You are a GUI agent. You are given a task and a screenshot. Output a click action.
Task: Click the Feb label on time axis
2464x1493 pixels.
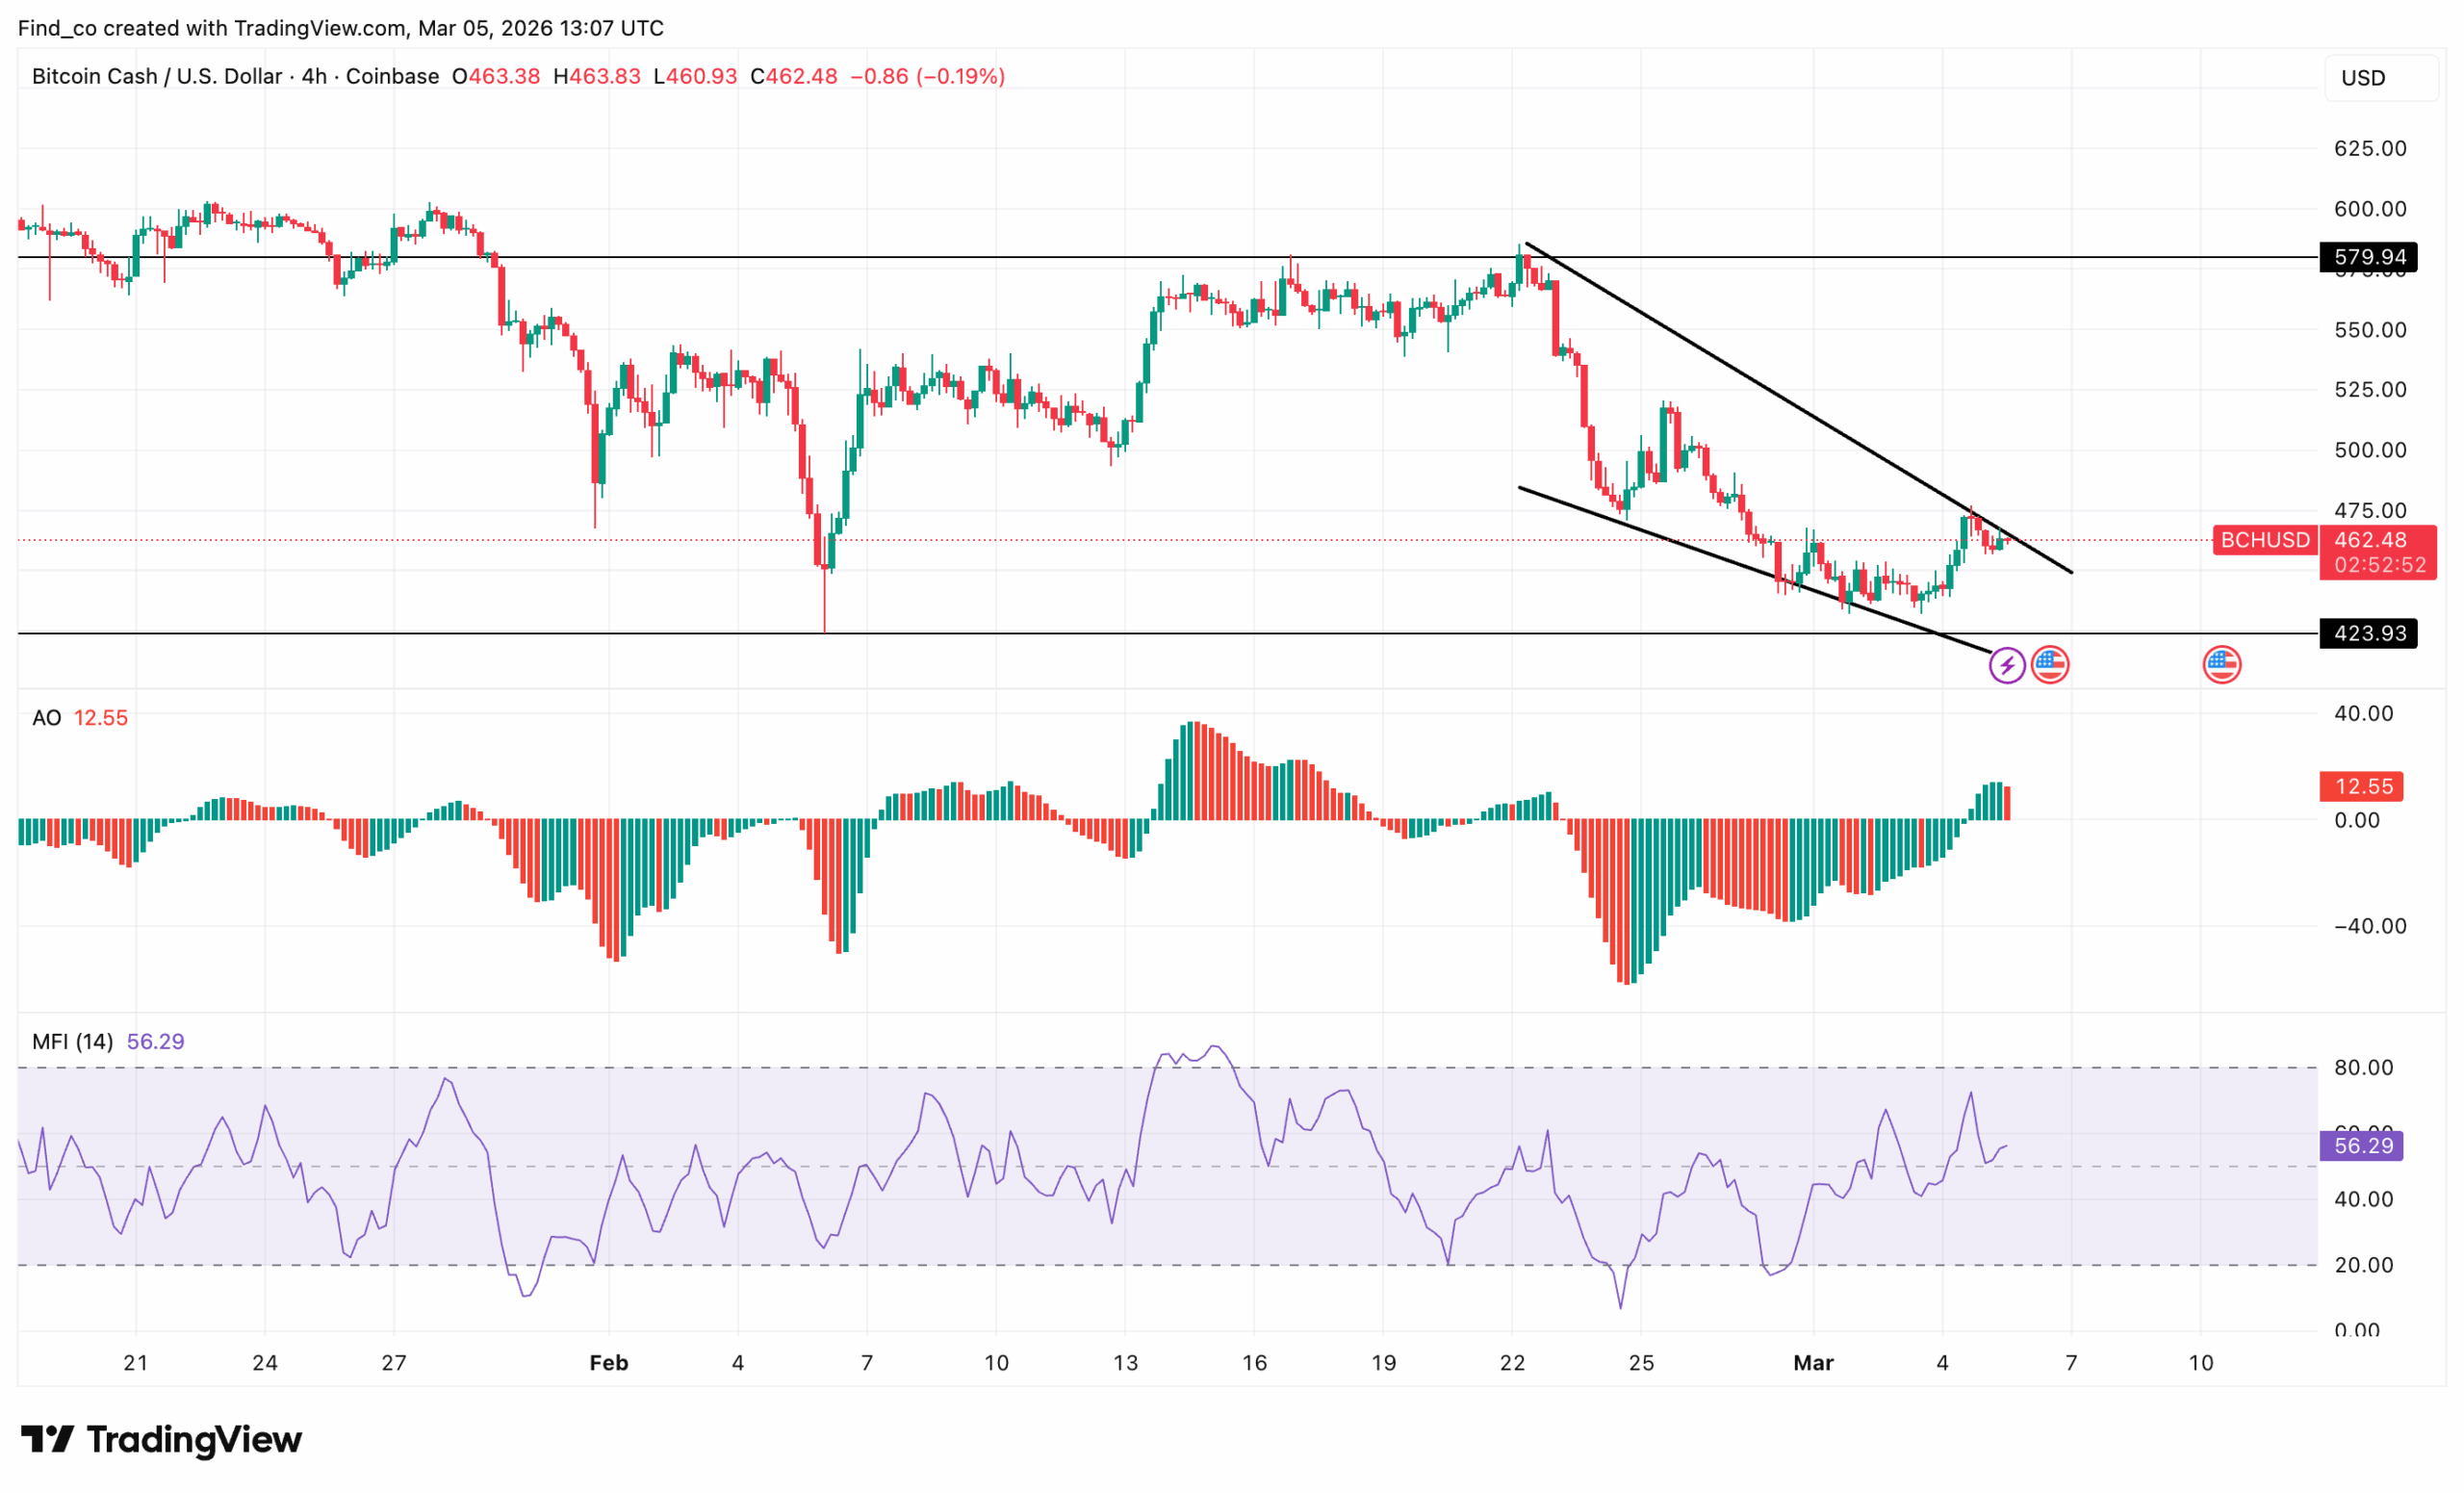click(609, 1363)
